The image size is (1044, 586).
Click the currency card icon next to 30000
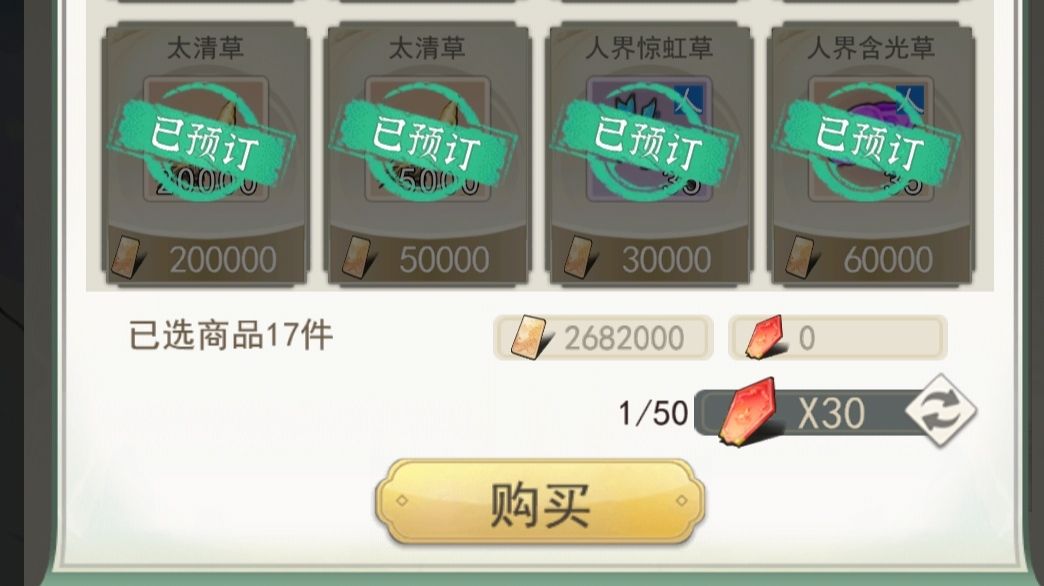[x=579, y=257]
